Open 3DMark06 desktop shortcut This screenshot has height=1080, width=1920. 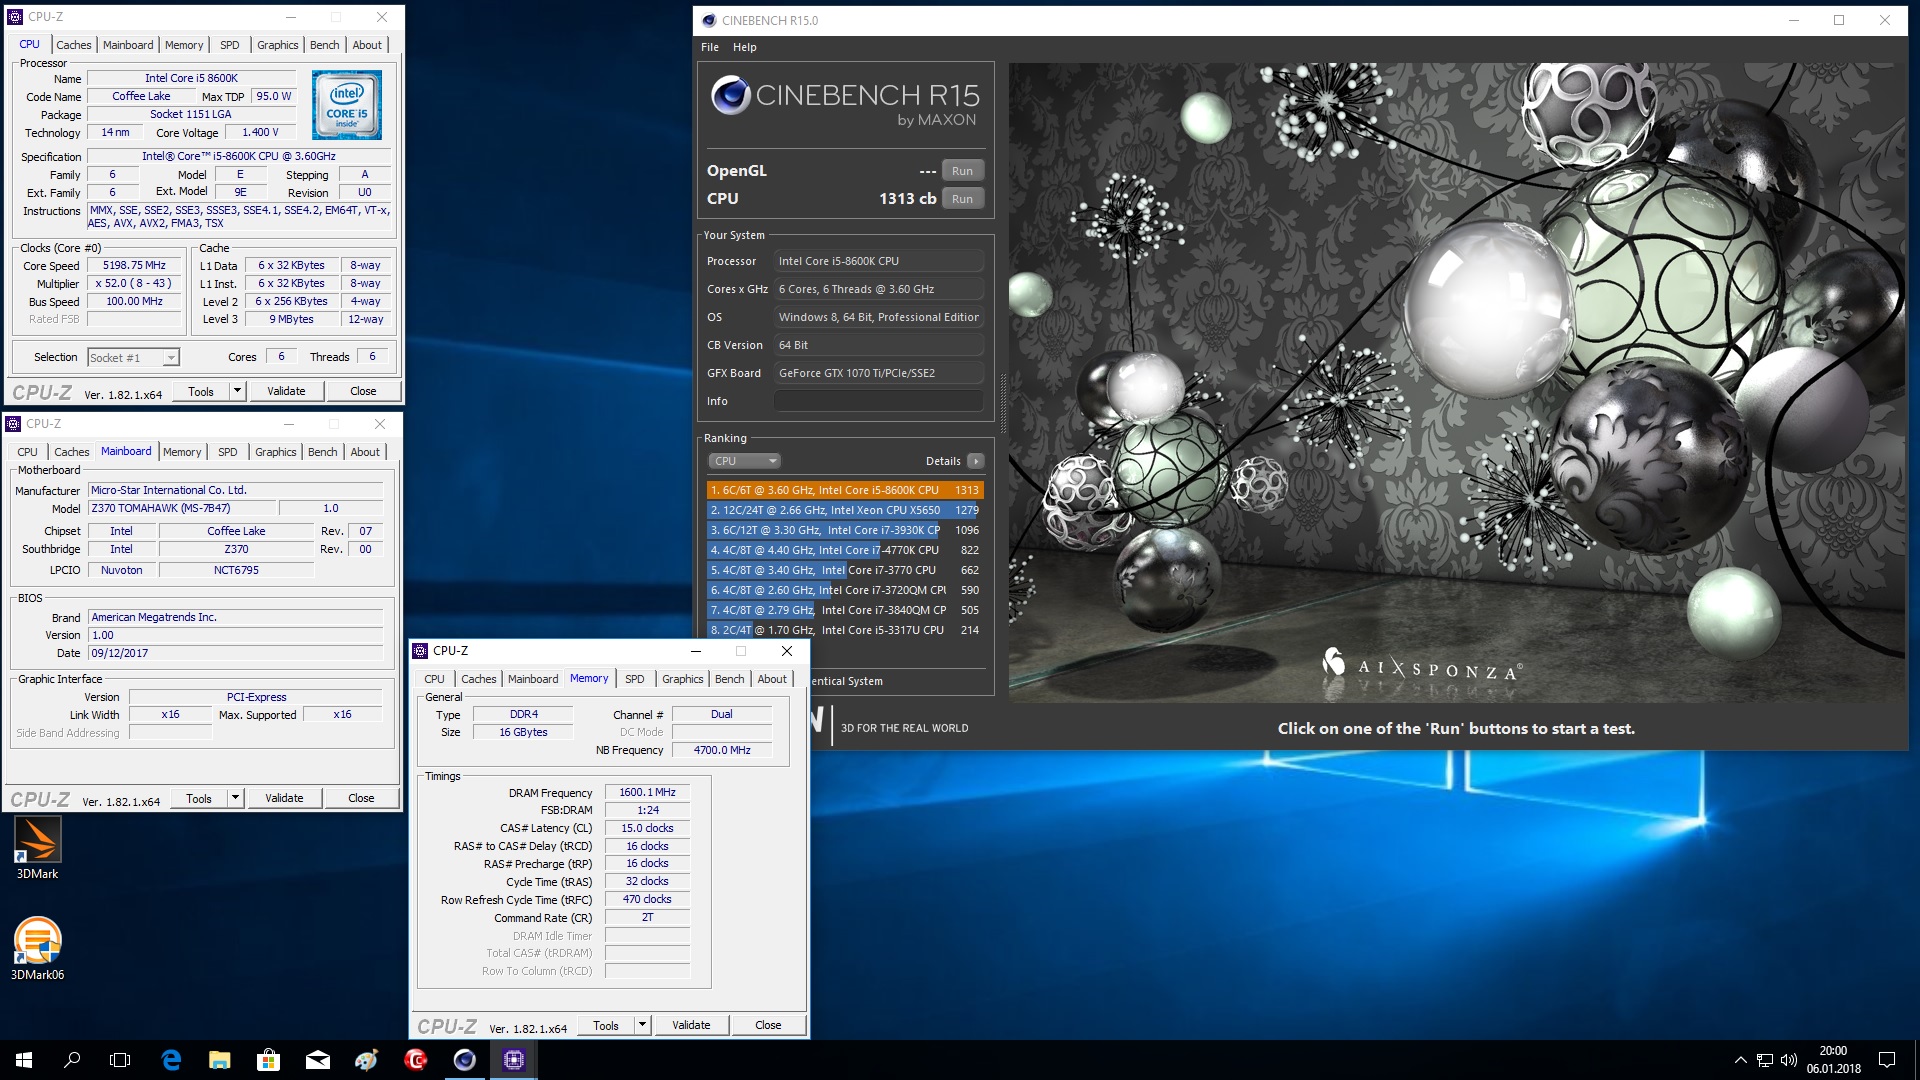coord(38,948)
